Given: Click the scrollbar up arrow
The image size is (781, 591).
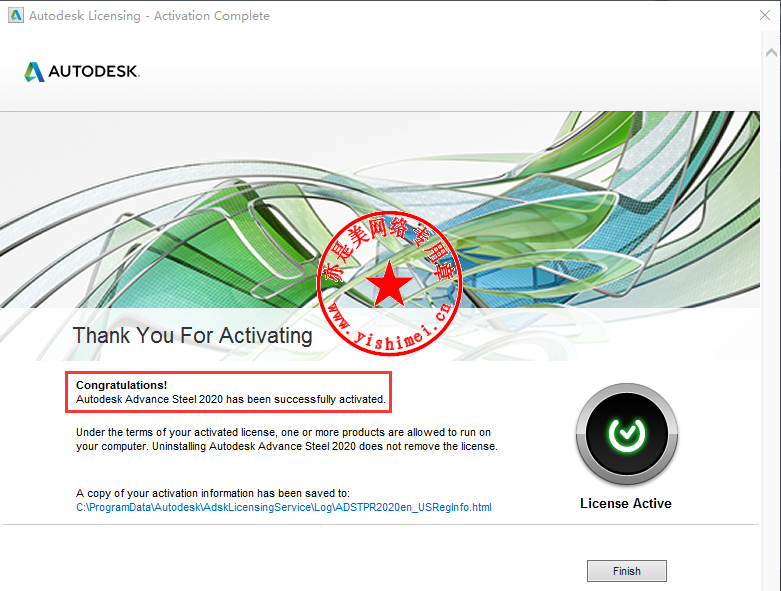Looking at the screenshot, I should click(x=771, y=52).
